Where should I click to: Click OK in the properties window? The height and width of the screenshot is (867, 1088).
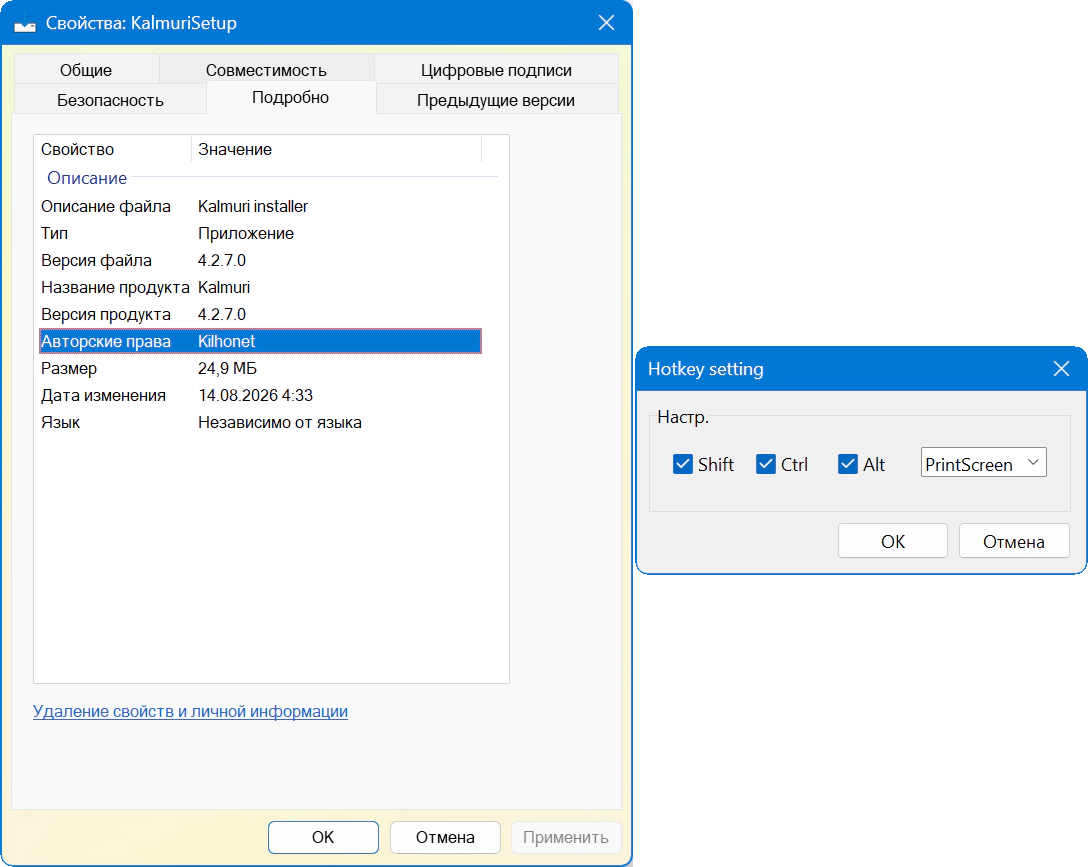point(323,837)
